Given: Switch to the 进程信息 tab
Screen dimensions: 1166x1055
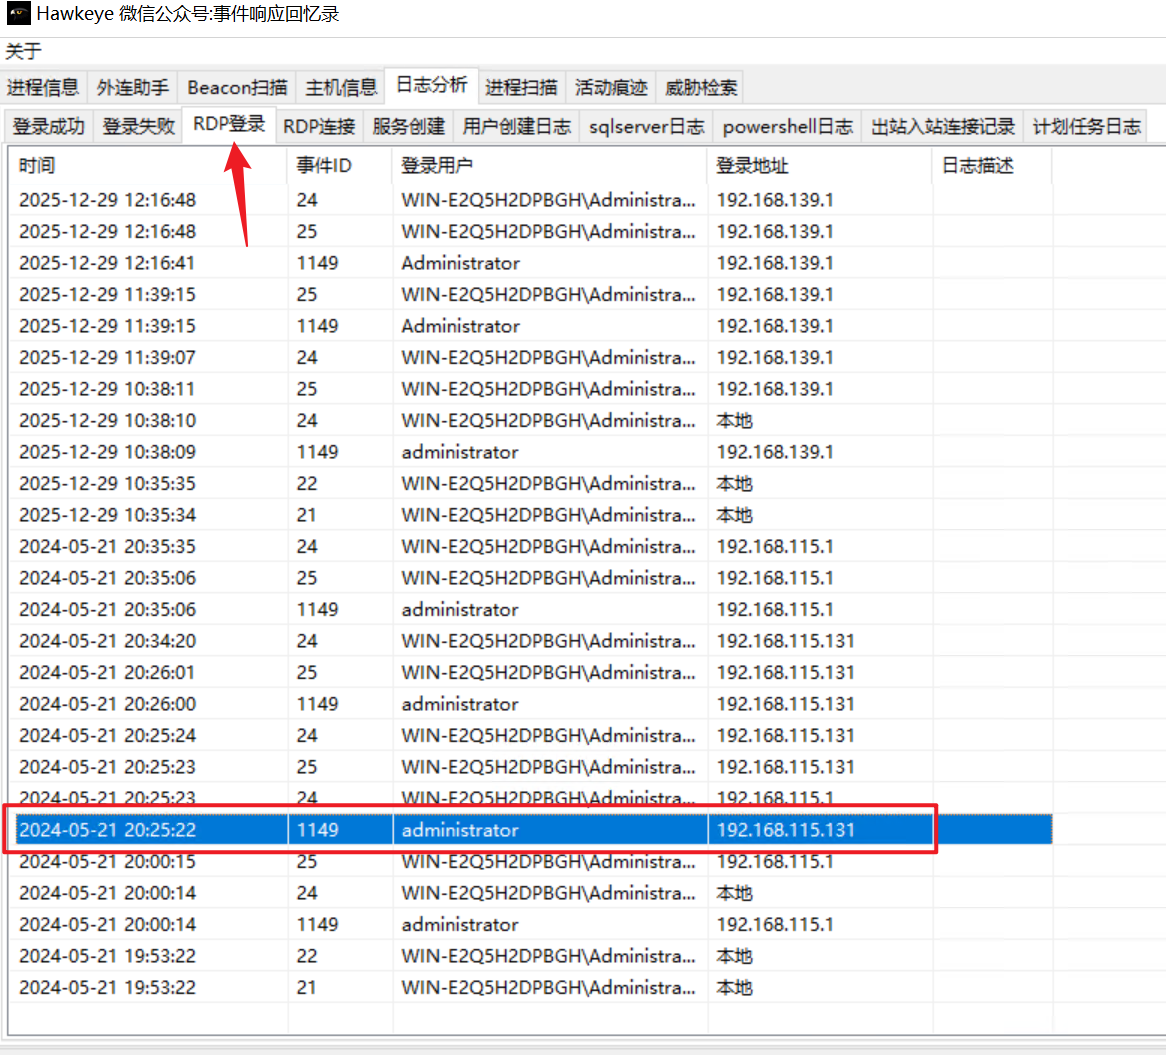Looking at the screenshot, I should (x=43, y=88).
